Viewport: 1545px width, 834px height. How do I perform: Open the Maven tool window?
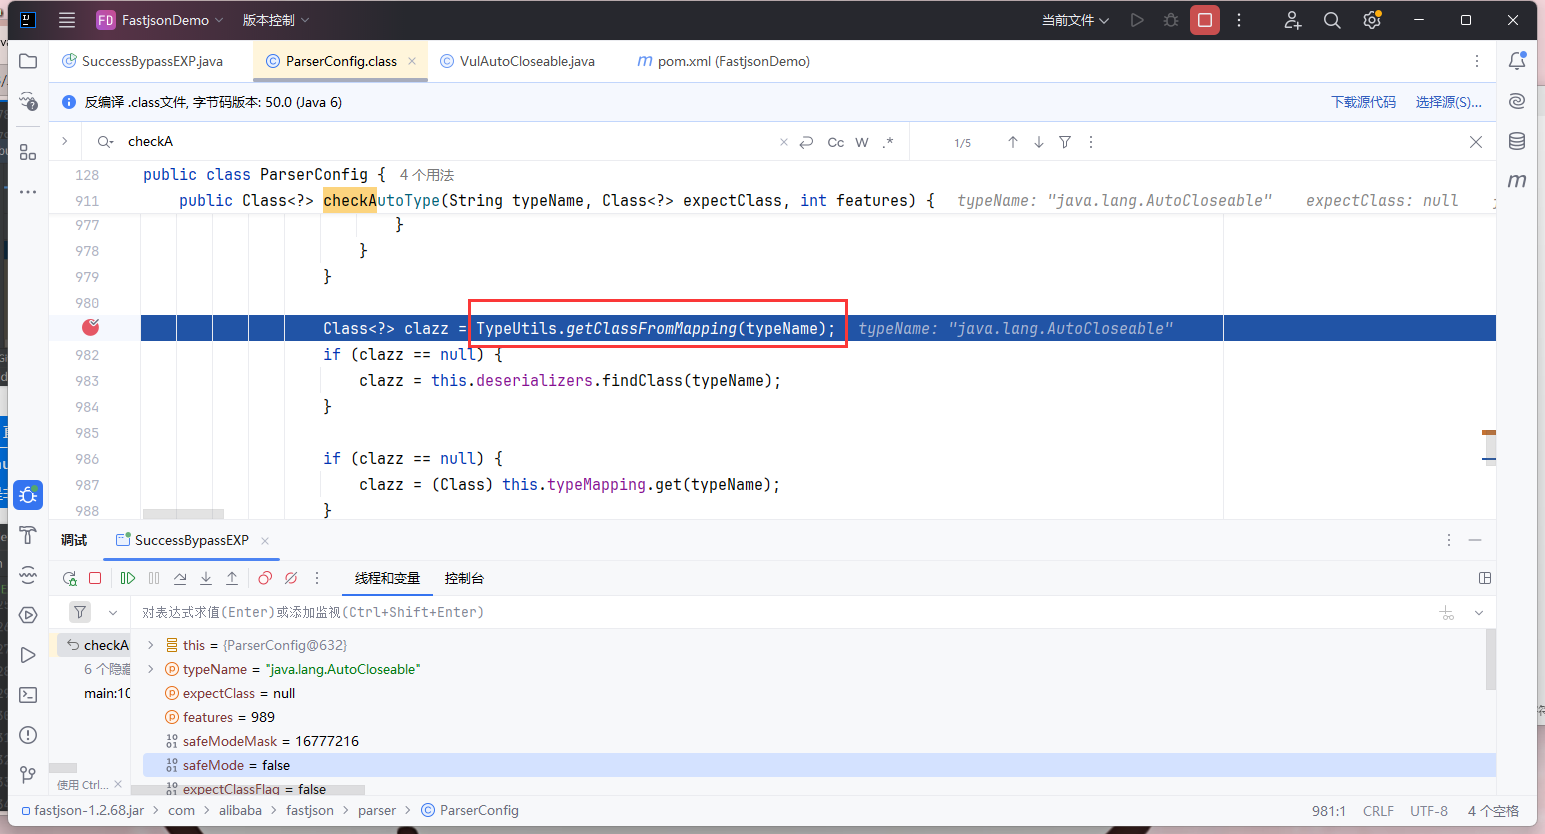click(1517, 181)
